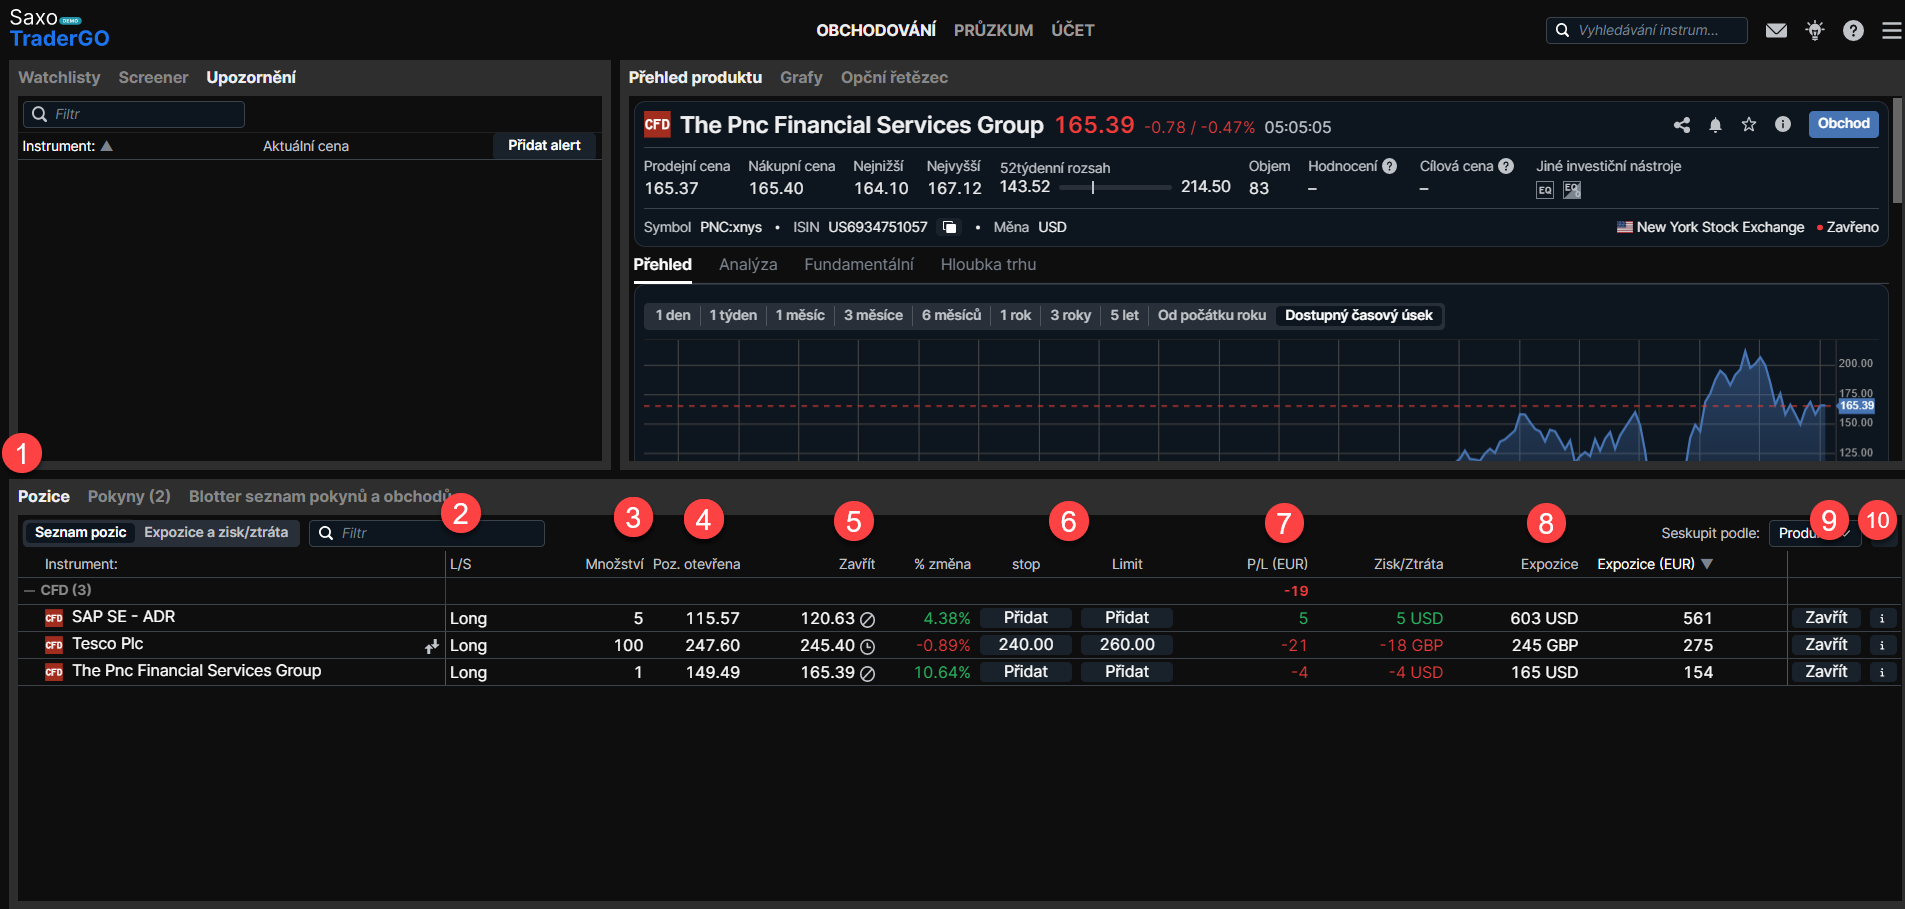
Task: Add a stop on the SAP SE row
Action: tap(1025, 618)
